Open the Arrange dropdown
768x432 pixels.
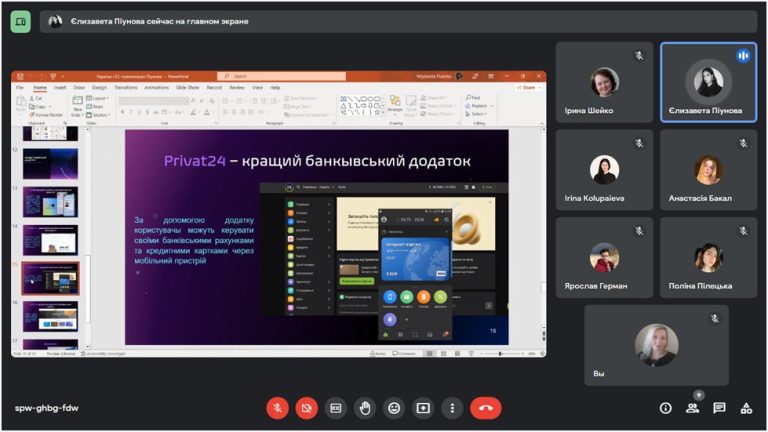(395, 105)
